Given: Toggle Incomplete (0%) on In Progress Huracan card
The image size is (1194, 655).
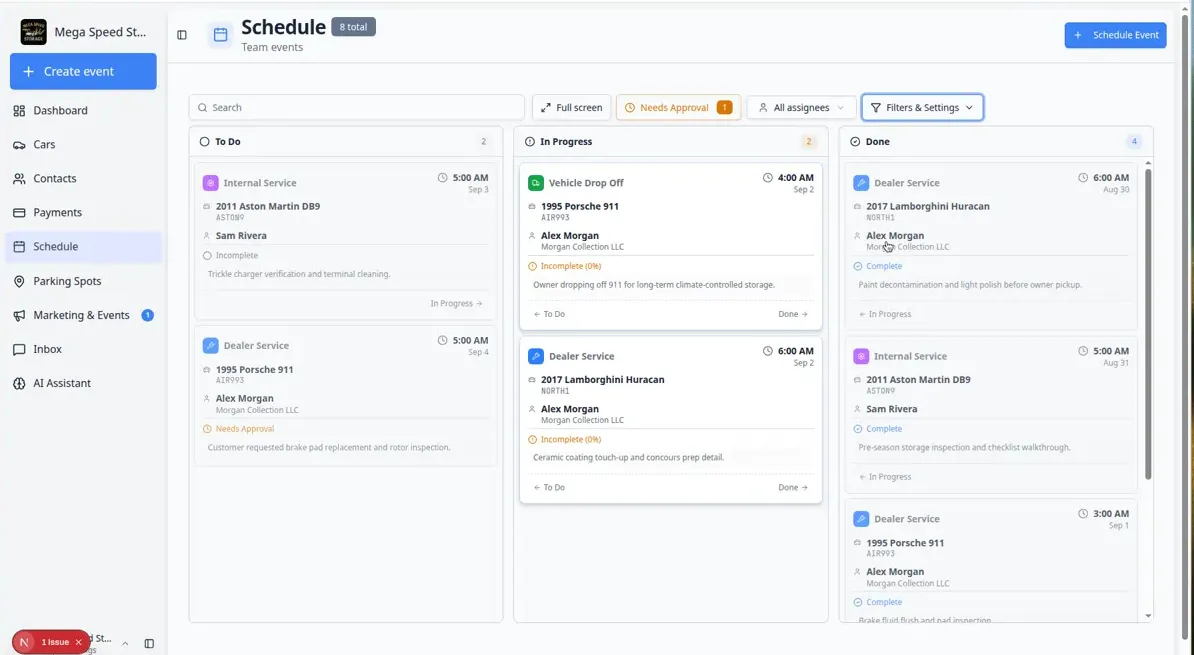Looking at the screenshot, I should [x=564, y=439].
